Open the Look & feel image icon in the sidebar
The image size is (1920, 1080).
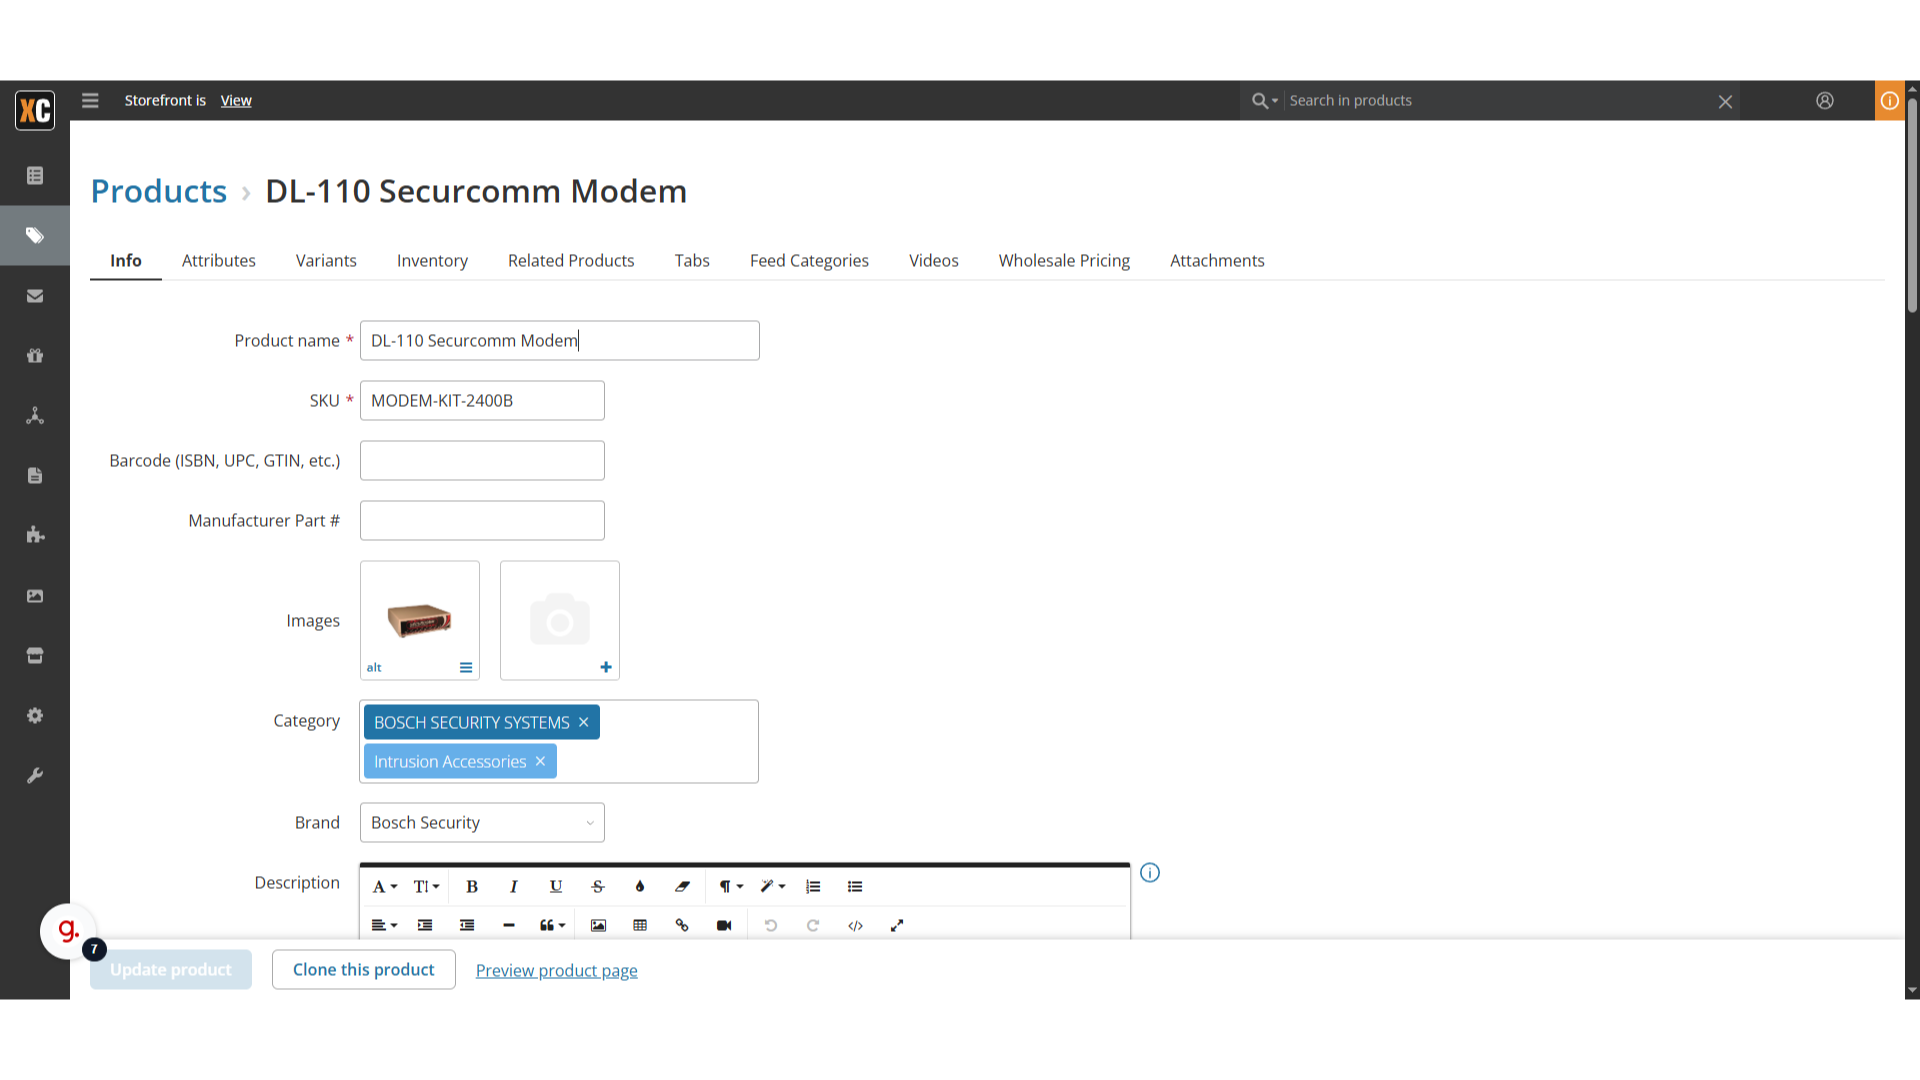35,596
